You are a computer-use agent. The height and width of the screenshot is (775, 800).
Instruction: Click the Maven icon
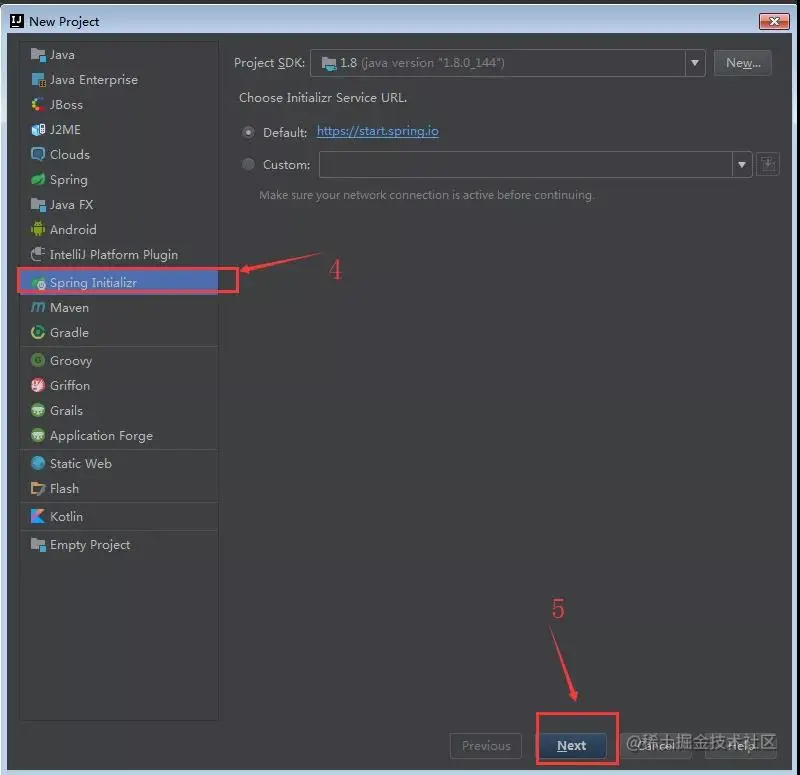pos(38,307)
